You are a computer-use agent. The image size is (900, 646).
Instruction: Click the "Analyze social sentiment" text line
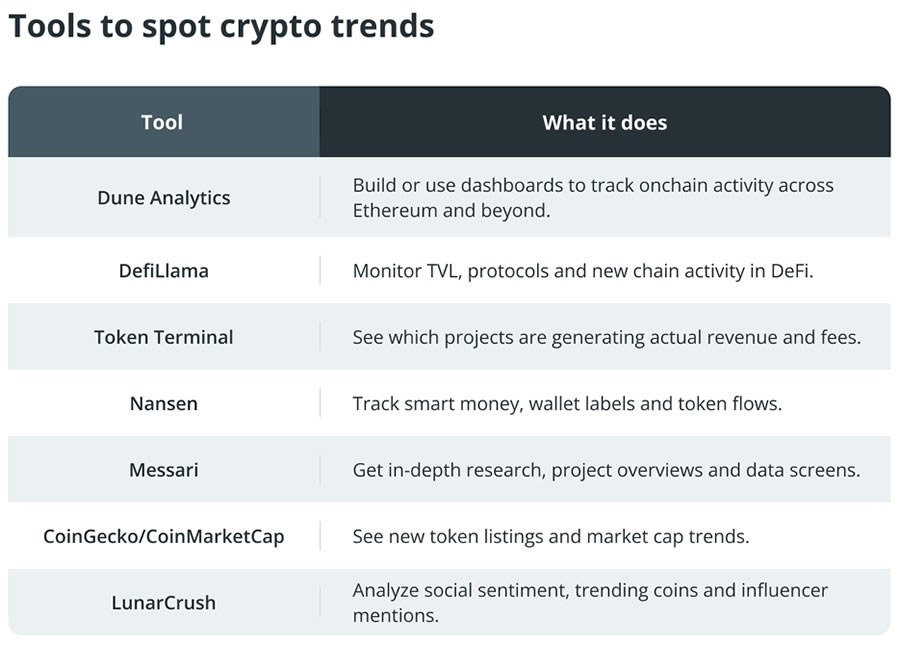tap(590, 590)
